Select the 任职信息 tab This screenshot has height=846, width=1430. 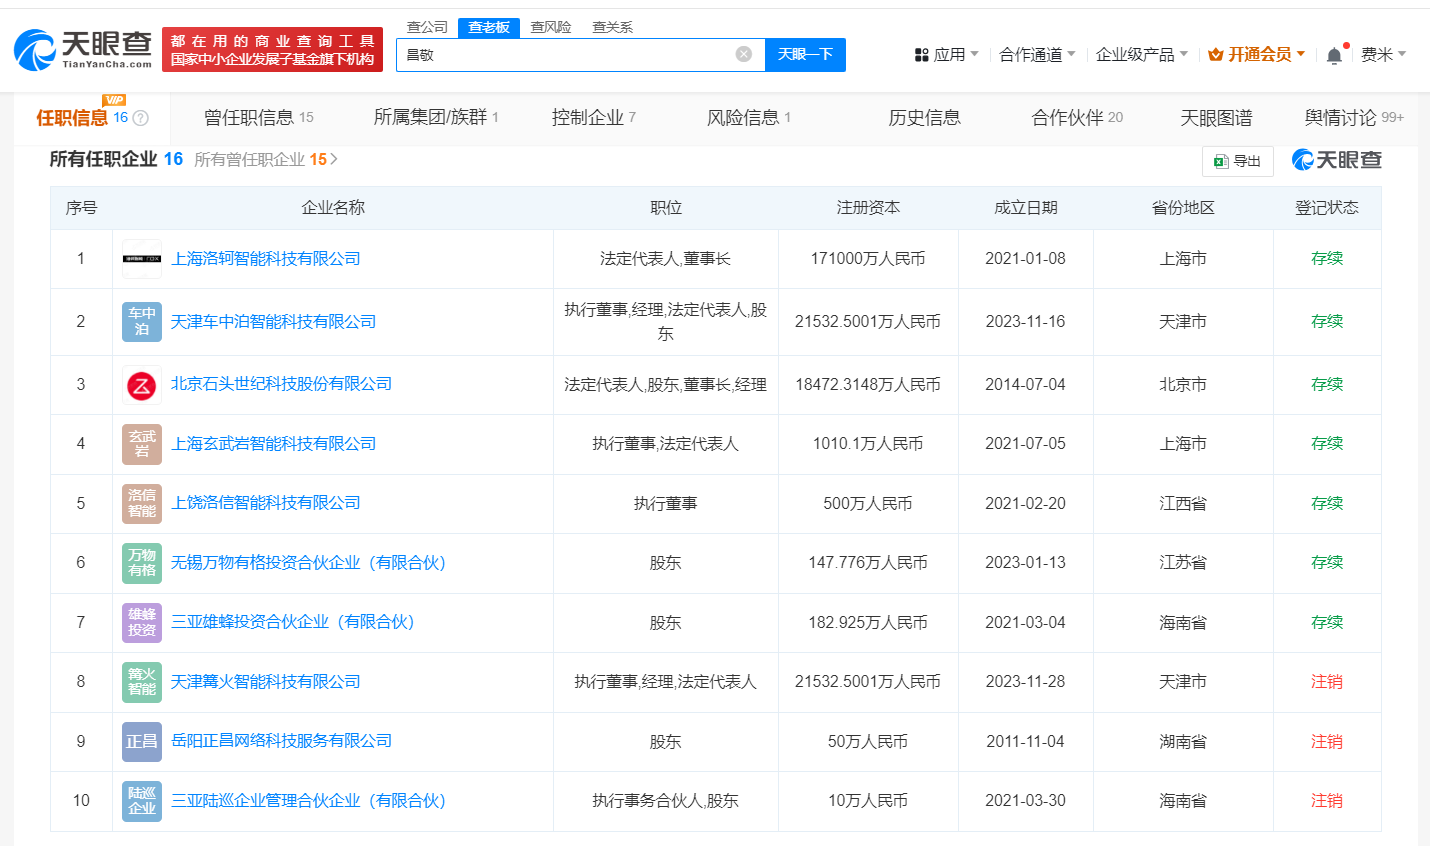coord(92,118)
